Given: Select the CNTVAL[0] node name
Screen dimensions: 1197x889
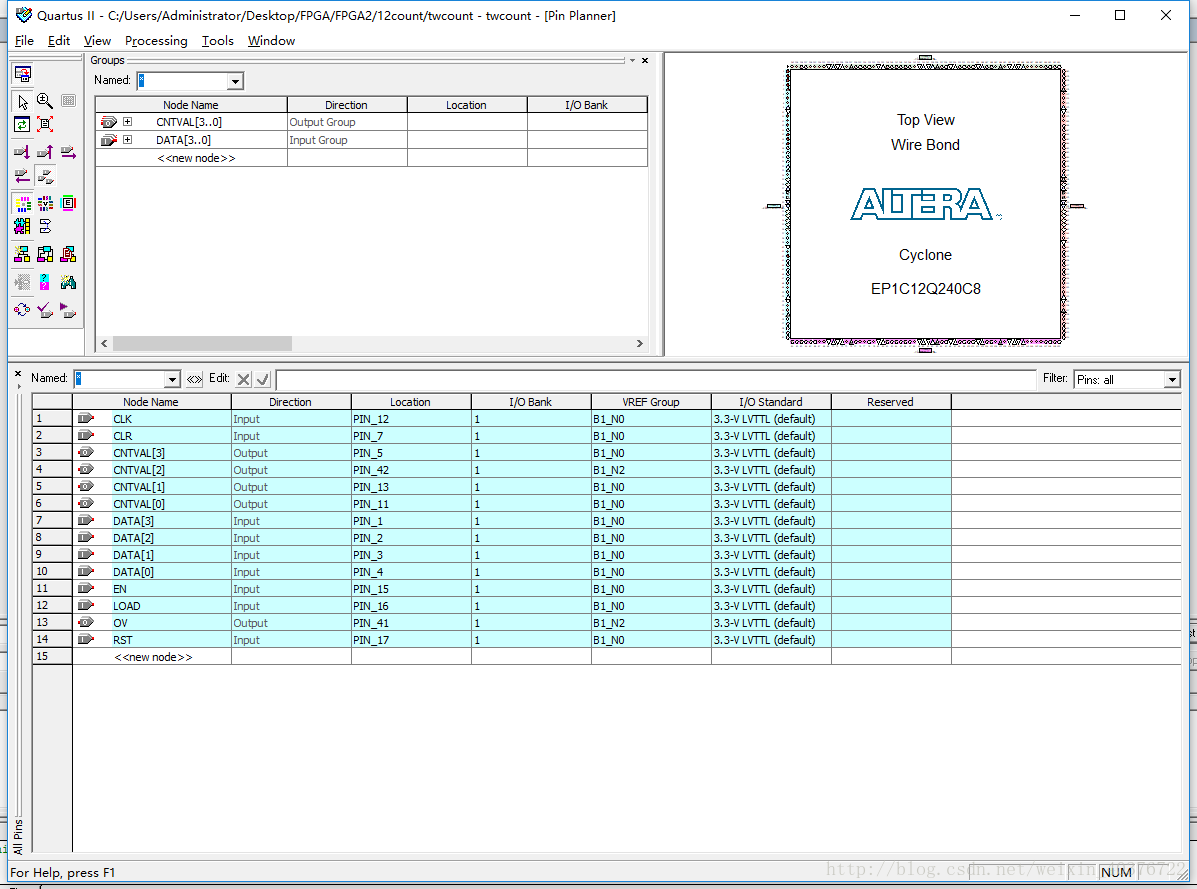Looking at the screenshot, I should [x=138, y=504].
